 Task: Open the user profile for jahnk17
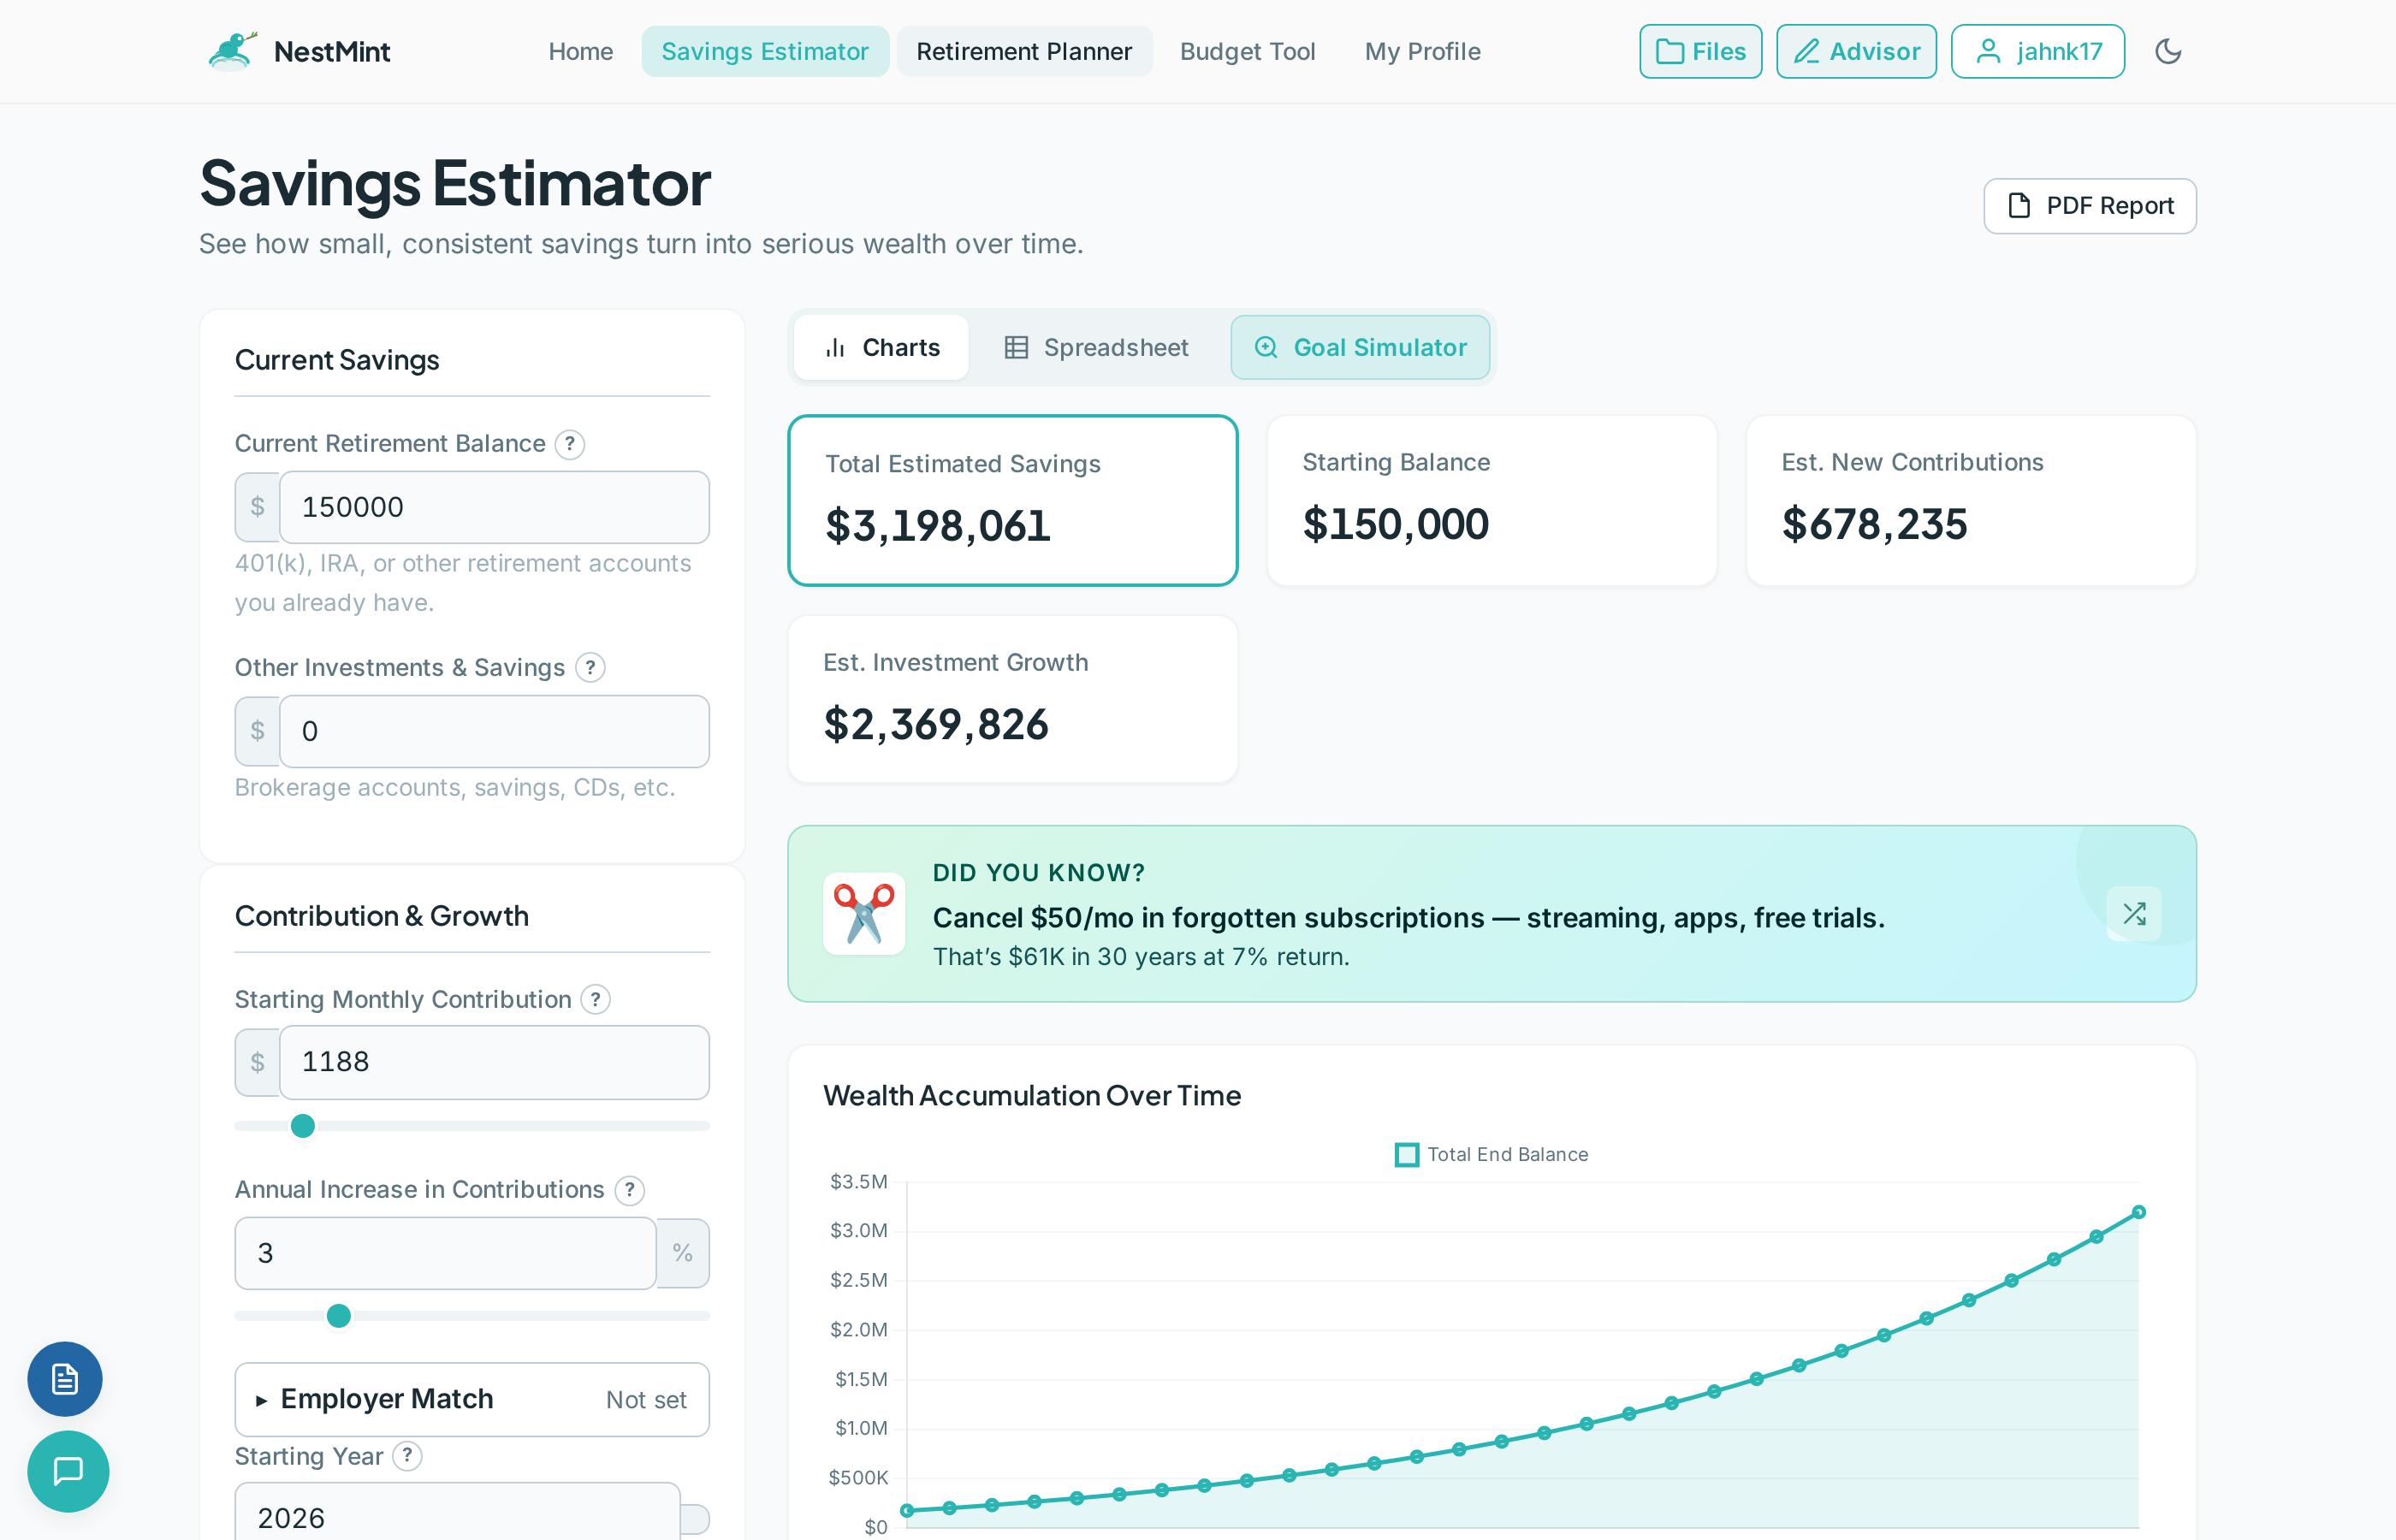[x=2037, y=51]
